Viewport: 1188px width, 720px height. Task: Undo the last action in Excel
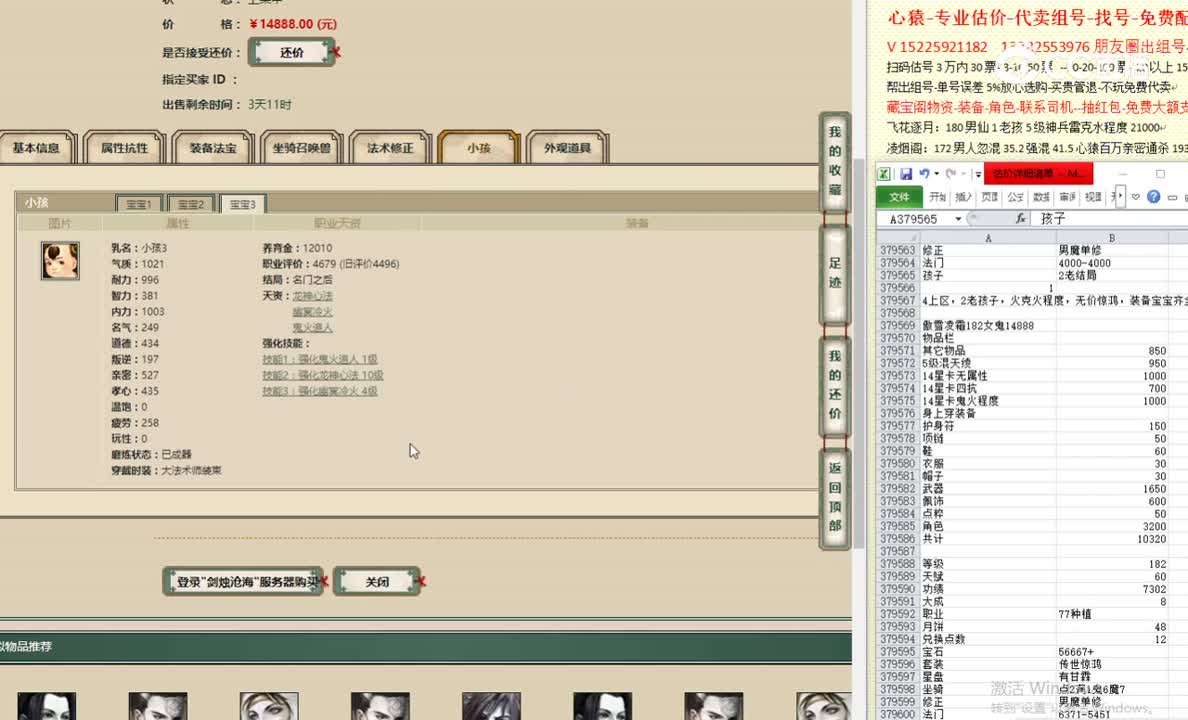tap(924, 174)
